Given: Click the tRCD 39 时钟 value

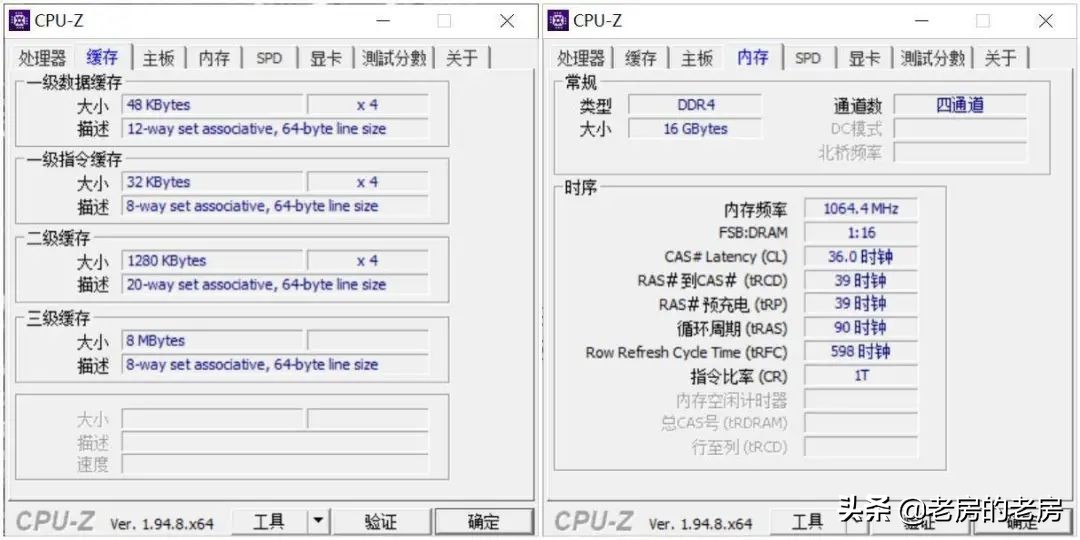Looking at the screenshot, I should pyautogui.click(x=860, y=280).
